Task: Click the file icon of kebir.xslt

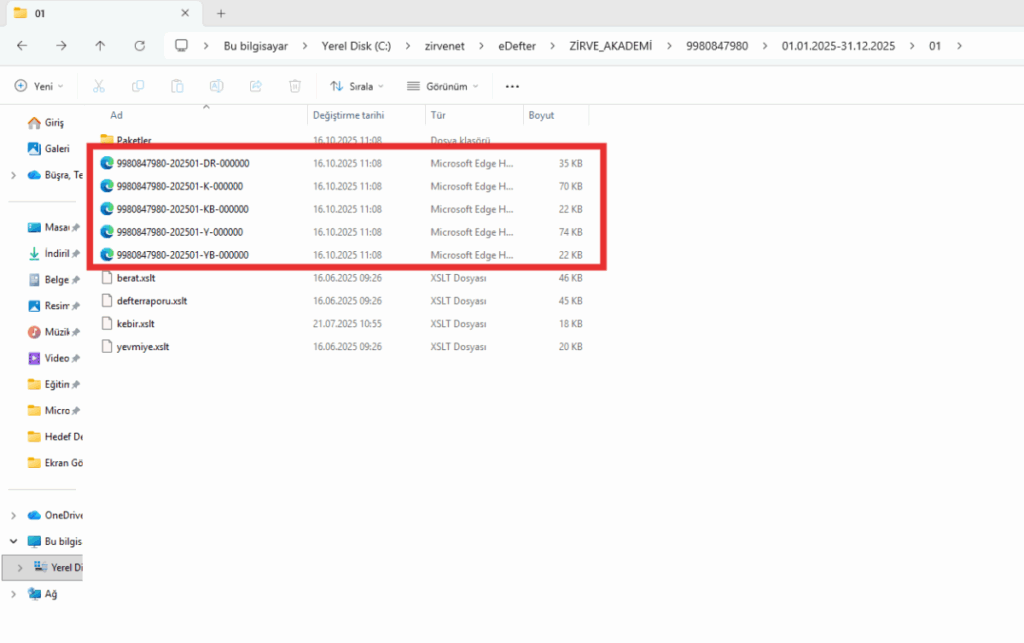Action: tap(106, 323)
